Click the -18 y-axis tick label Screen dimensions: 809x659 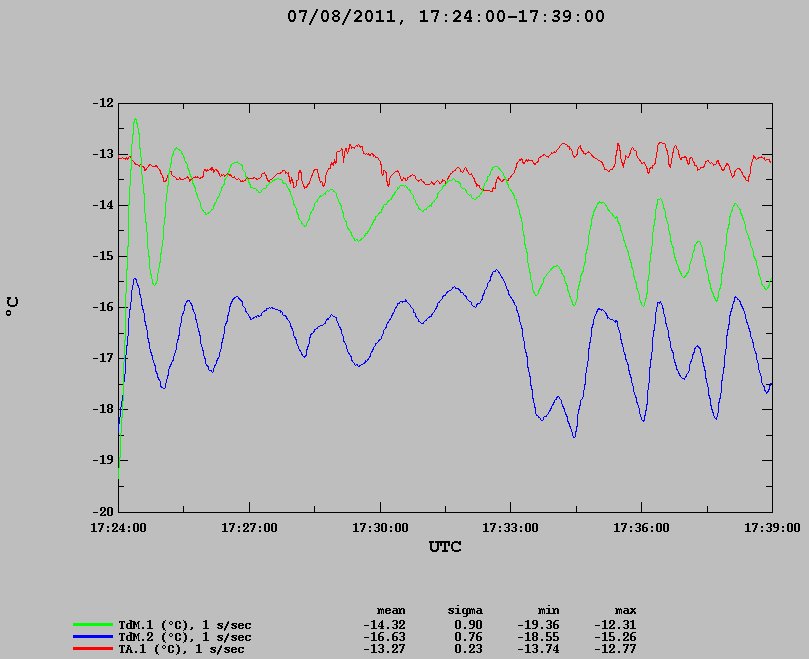point(103,409)
